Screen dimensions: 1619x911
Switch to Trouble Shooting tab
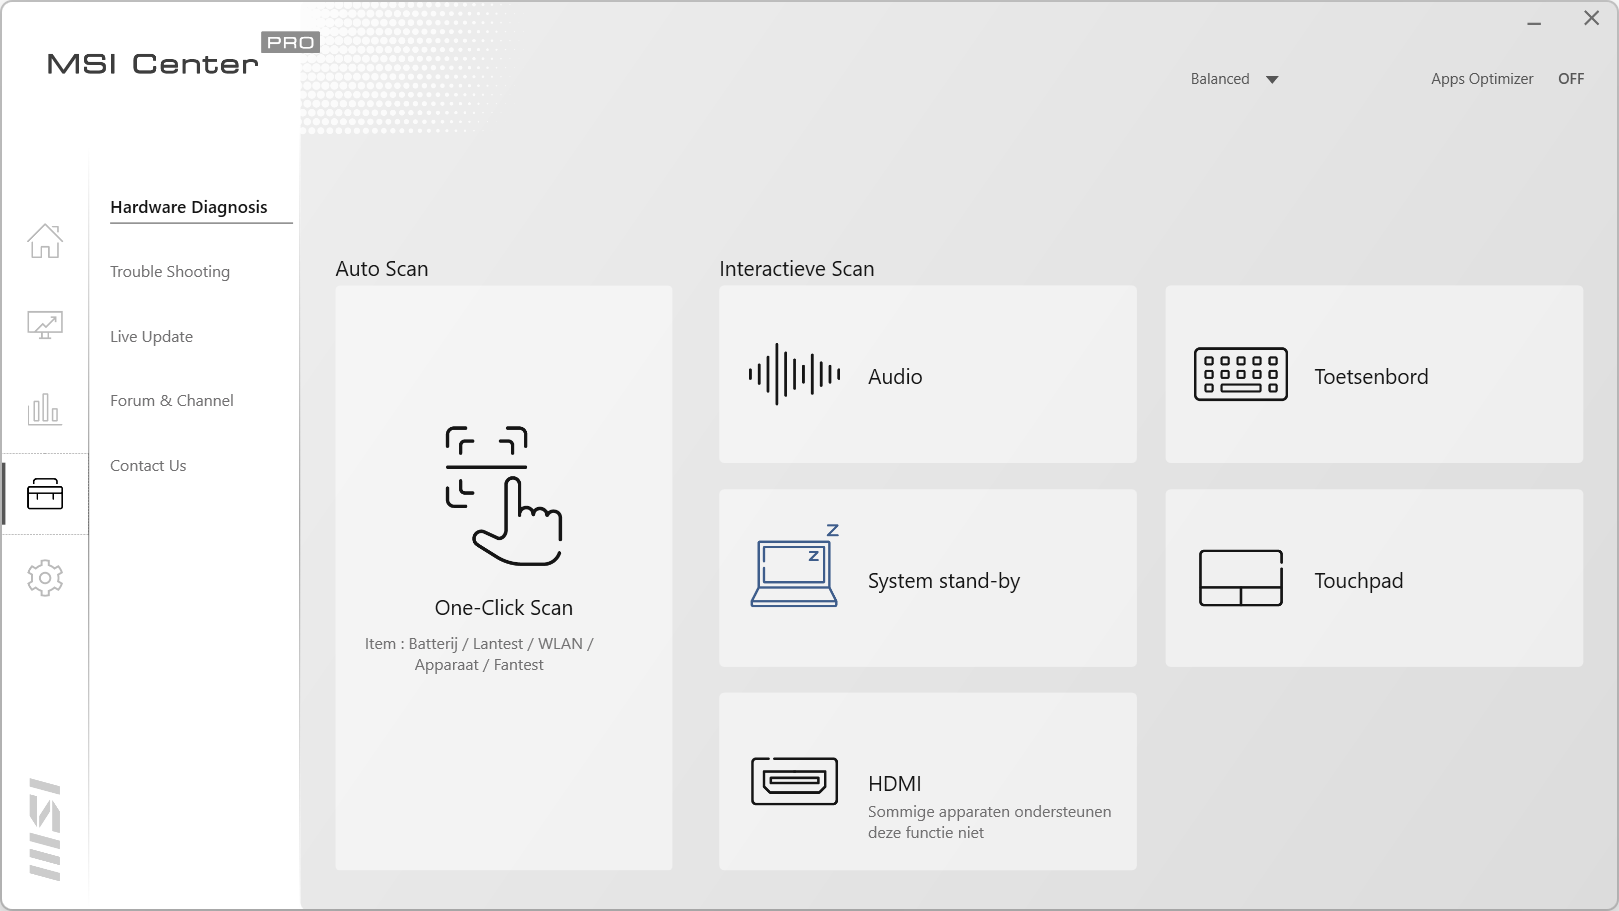click(x=170, y=272)
